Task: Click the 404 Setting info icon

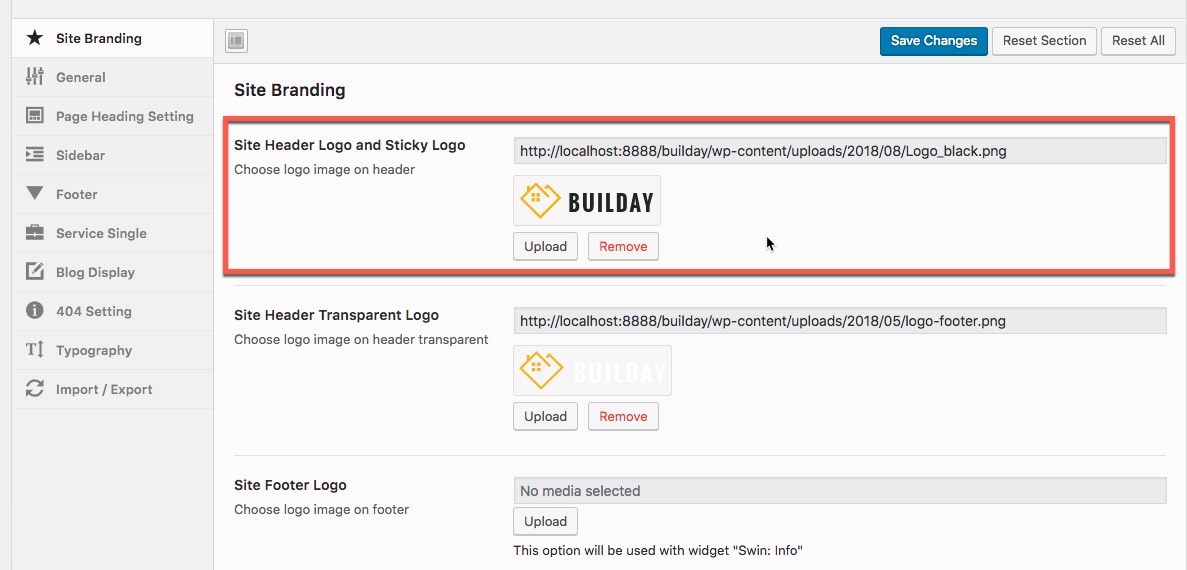Action: coord(35,311)
